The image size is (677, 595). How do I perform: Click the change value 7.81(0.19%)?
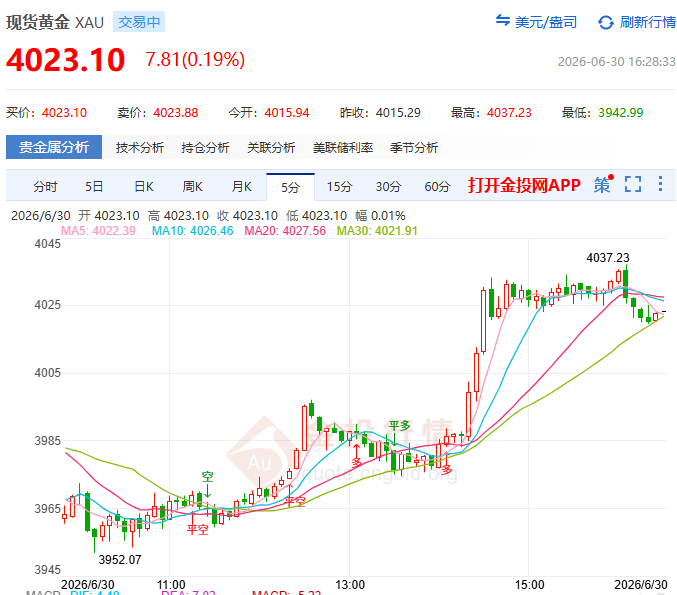click(x=195, y=60)
